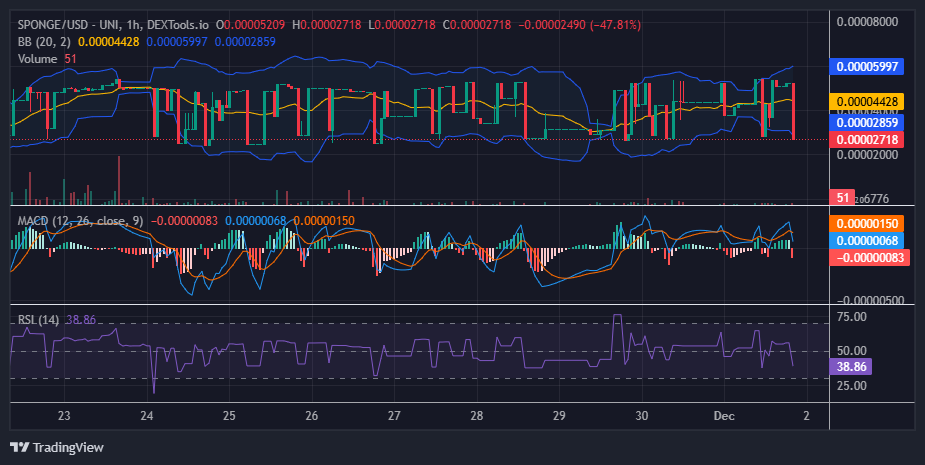Click the red volume axis label 51
Image resolution: width=925 pixels, height=465 pixels.
(x=842, y=198)
